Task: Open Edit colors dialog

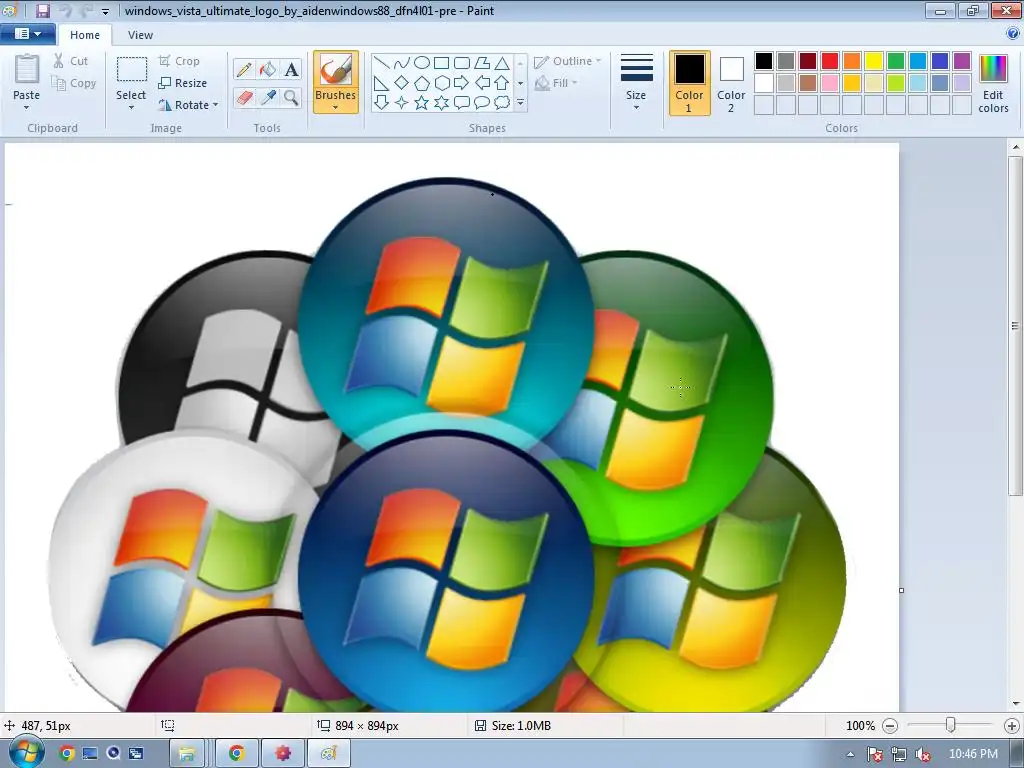Action: (993, 83)
